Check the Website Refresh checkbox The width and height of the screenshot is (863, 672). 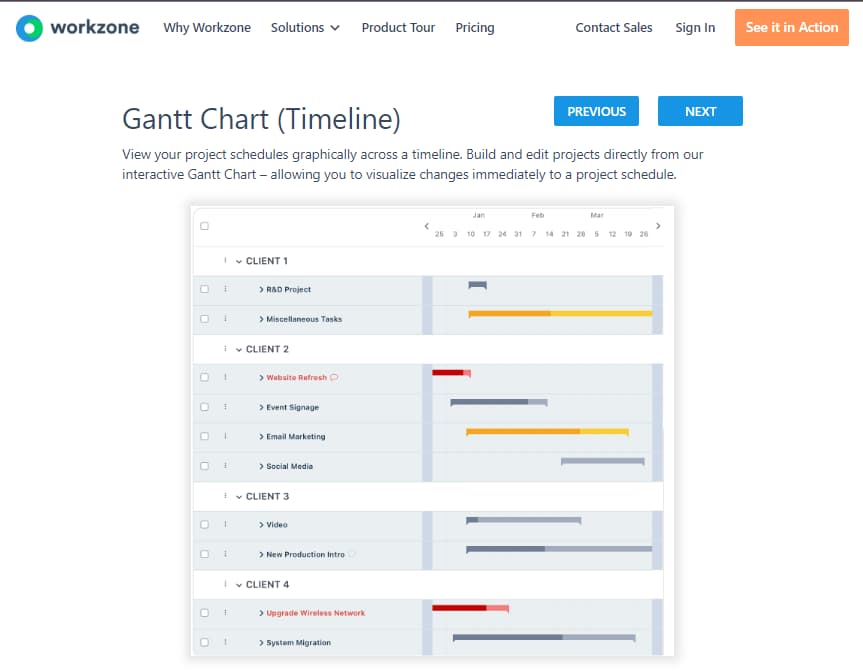pyautogui.click(x=205, y=377)
